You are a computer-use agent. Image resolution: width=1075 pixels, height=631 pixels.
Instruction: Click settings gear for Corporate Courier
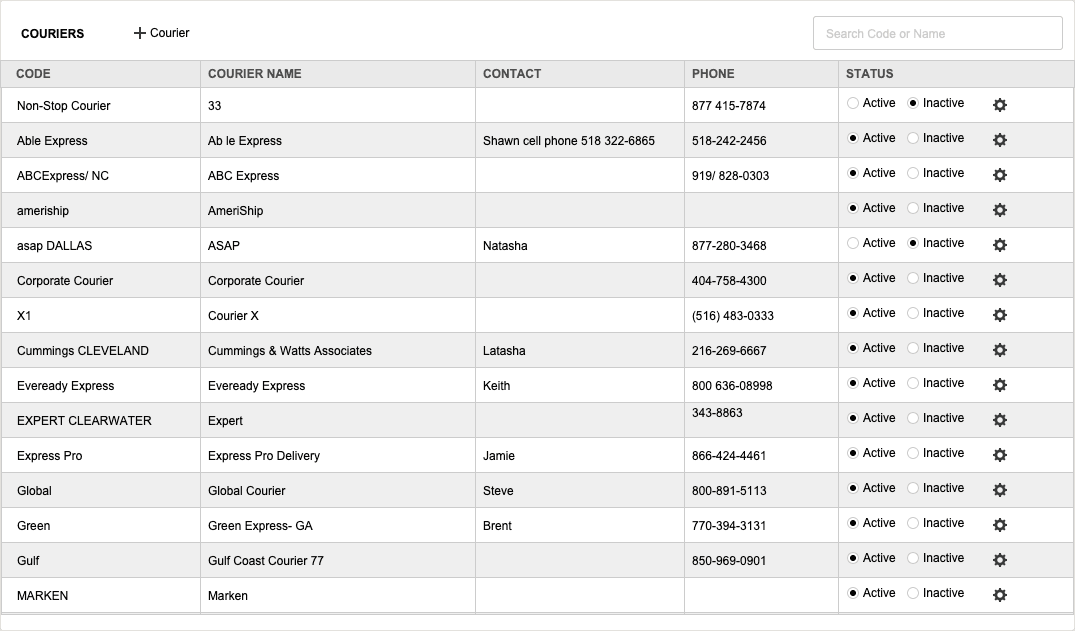click(999, 280)
